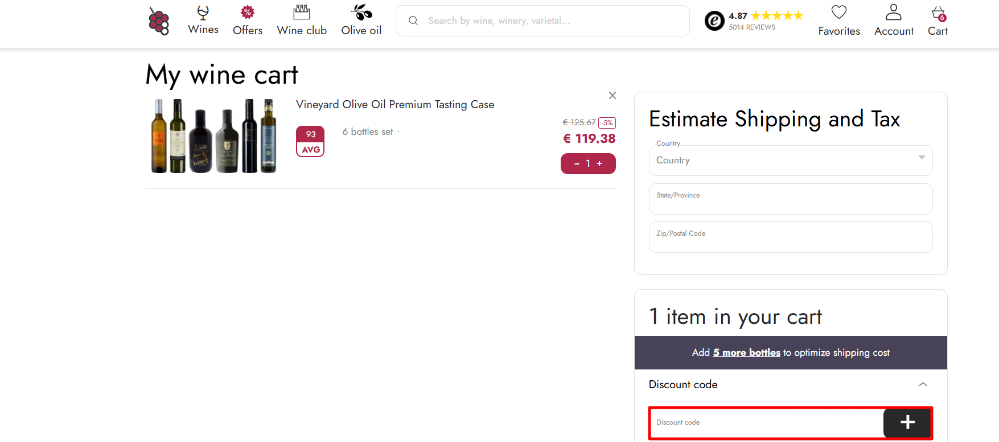Click the Discount code input field
Screen dimensions: 999x442
pos(766,423)
